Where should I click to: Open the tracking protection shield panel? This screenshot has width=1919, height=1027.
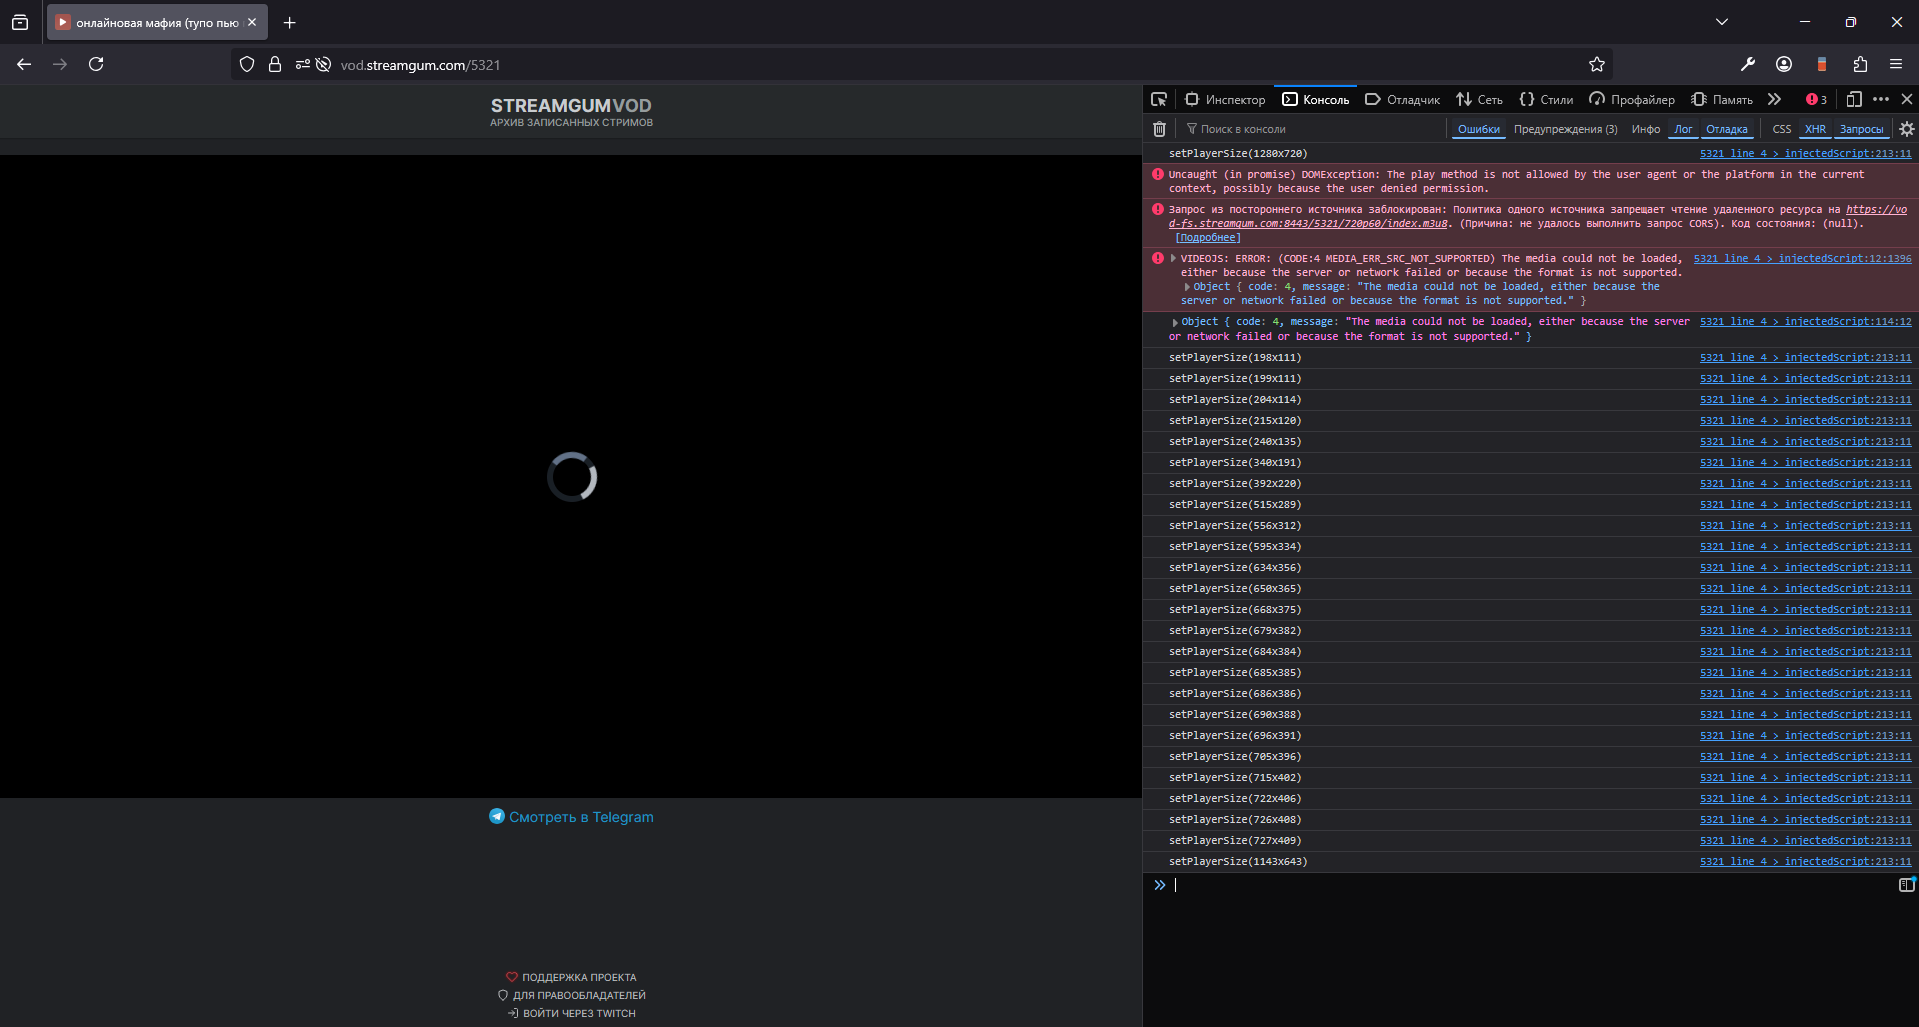pyautogui.click(x=247, y=65)
